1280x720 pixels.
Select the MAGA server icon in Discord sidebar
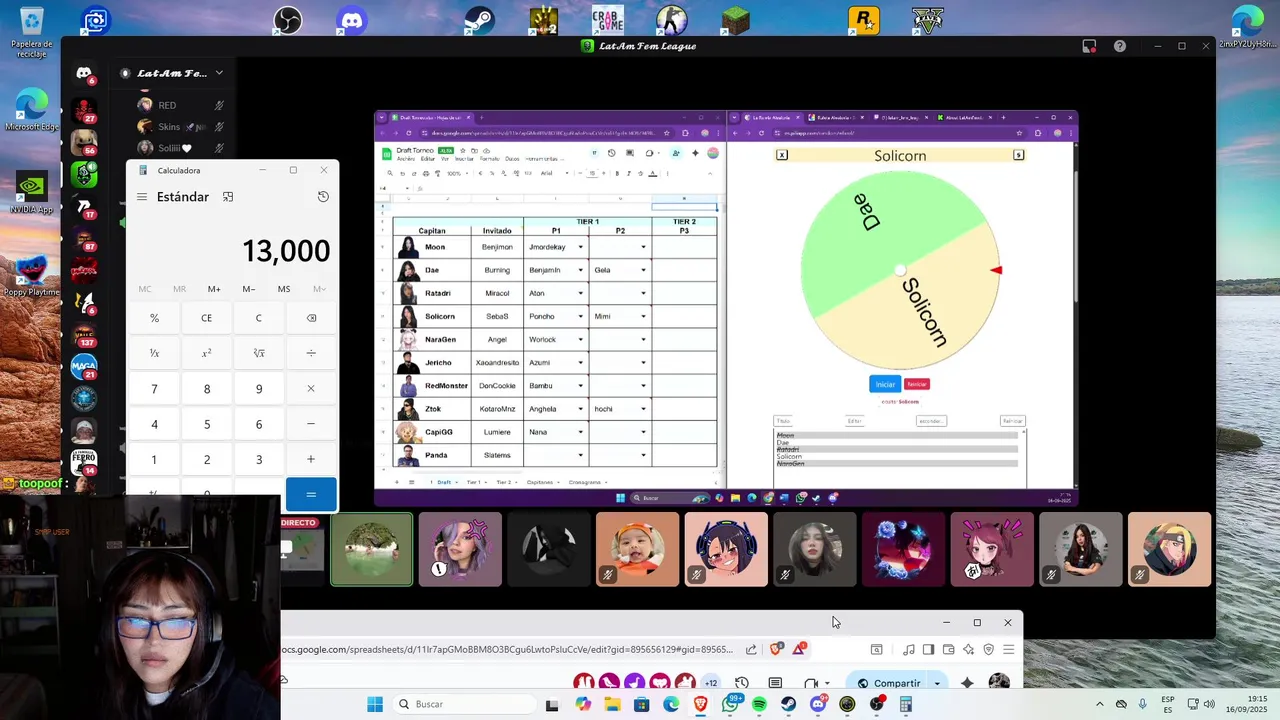click(84, 367)
